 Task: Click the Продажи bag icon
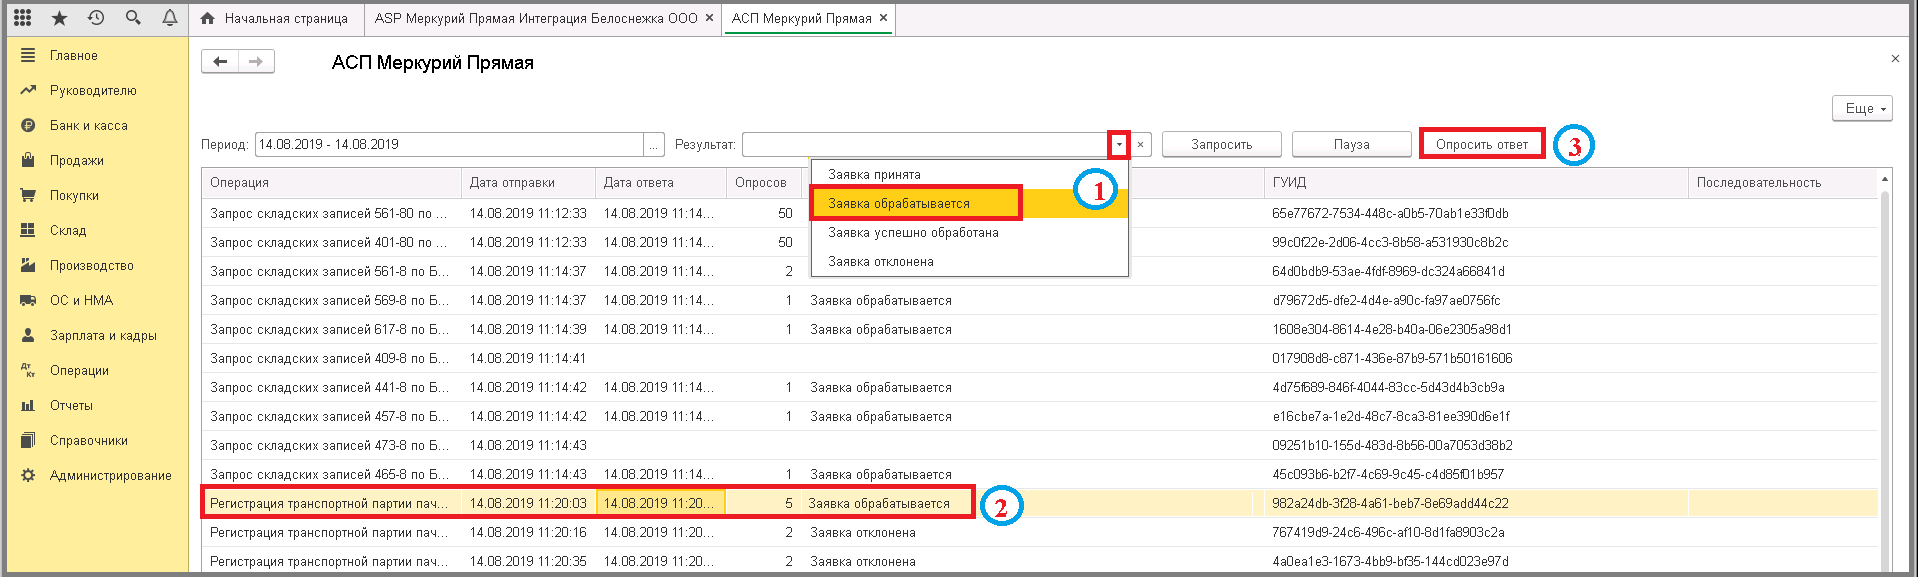pos(28,160)
